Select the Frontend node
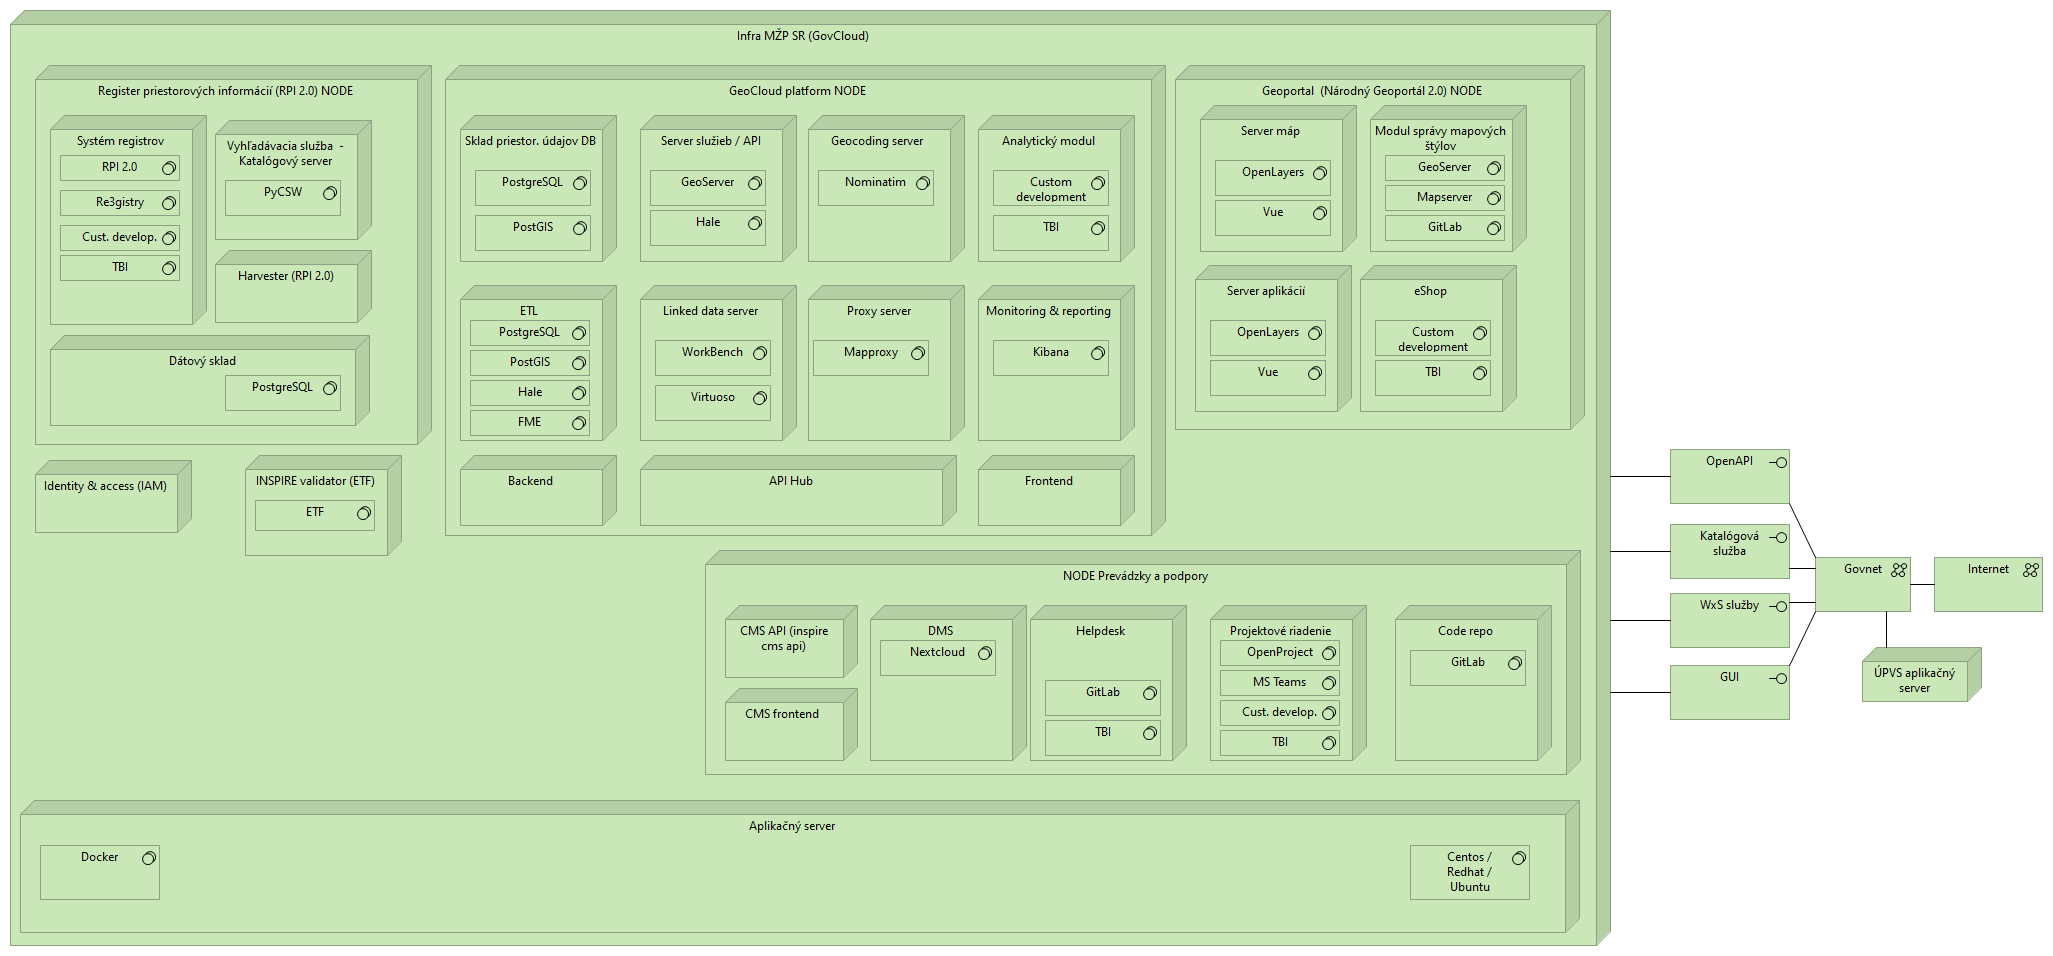The image size is (2053, 956). 1056,490
